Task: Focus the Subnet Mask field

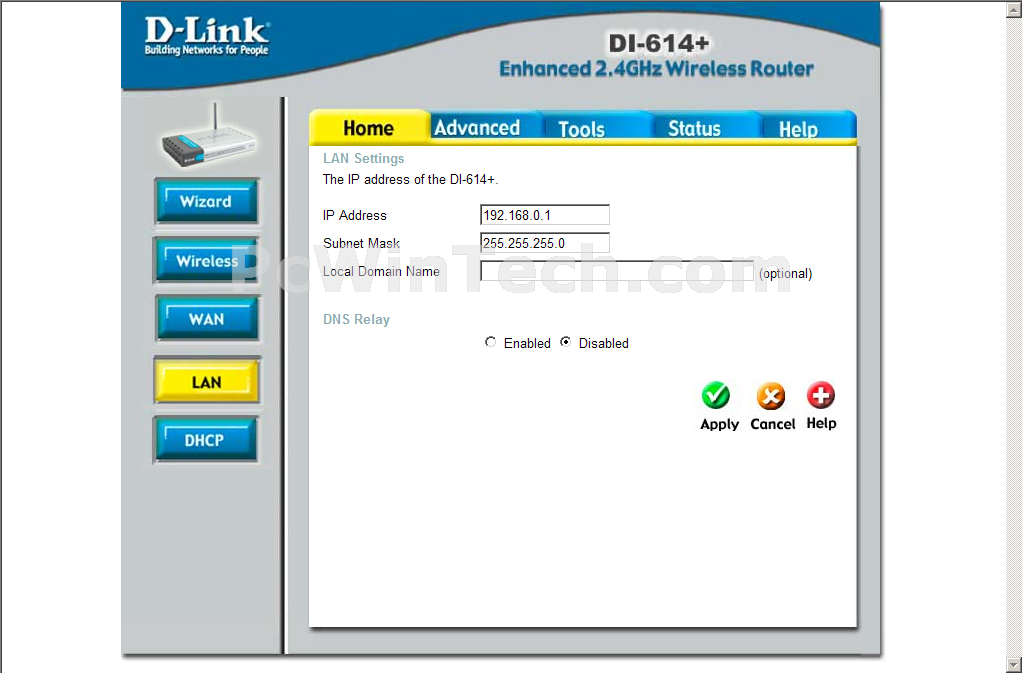Action: click(545, 243)
